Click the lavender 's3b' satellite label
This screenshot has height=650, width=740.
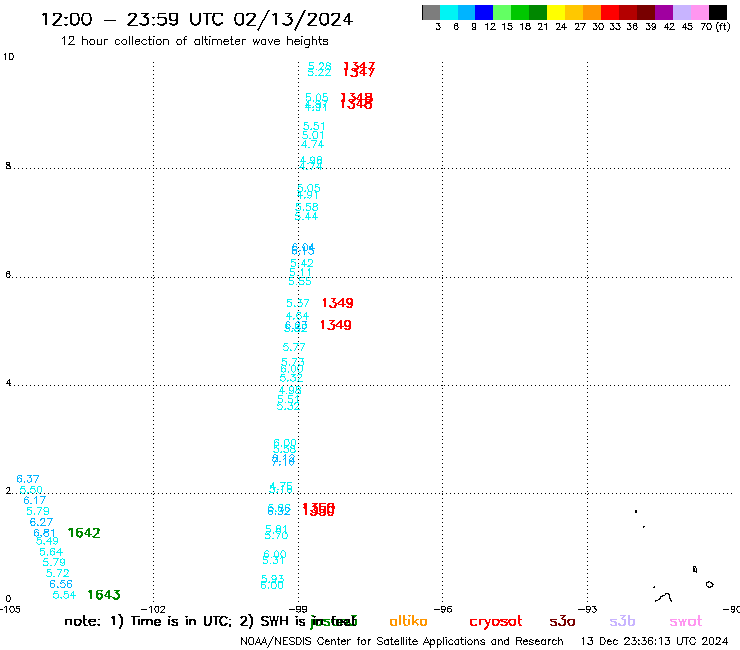622,621
